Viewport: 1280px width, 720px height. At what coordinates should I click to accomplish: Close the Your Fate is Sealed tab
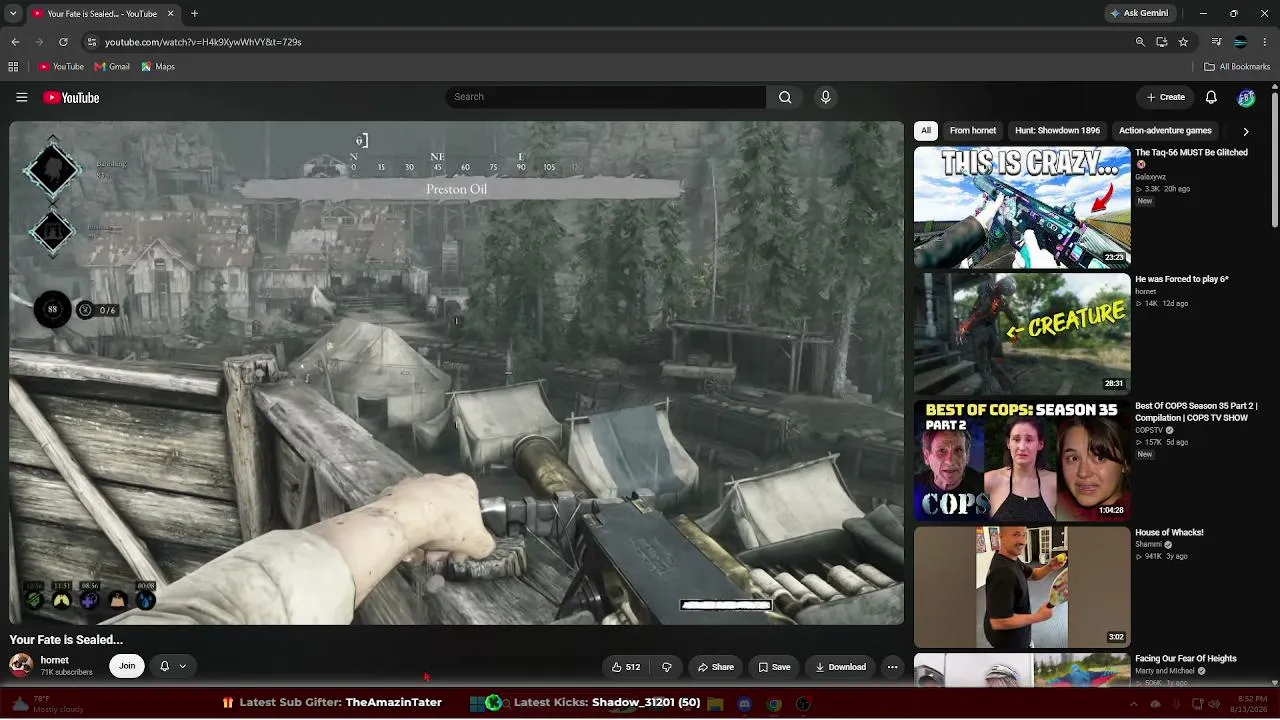(170, 14)
